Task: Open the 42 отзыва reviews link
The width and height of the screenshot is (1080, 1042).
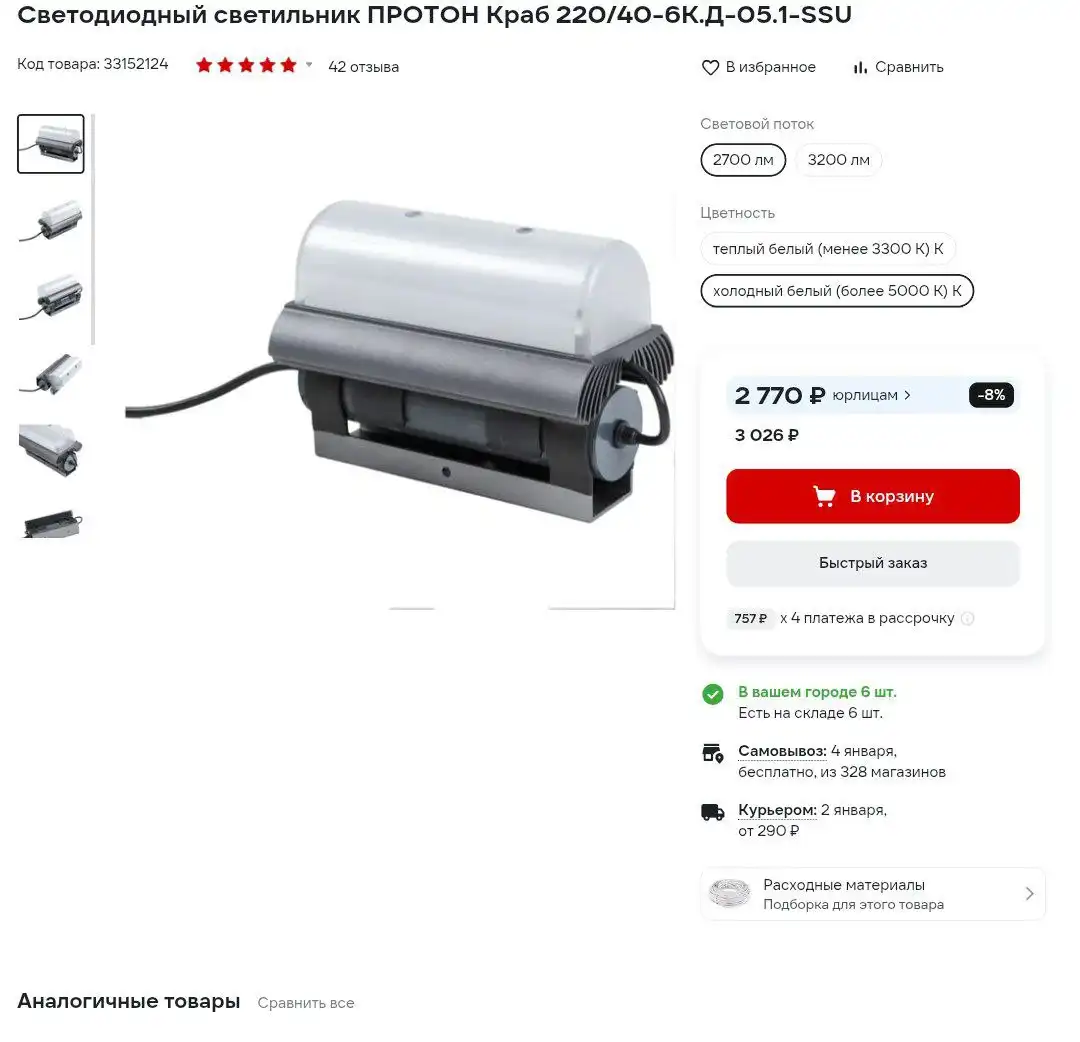Action: click(364, 67)
